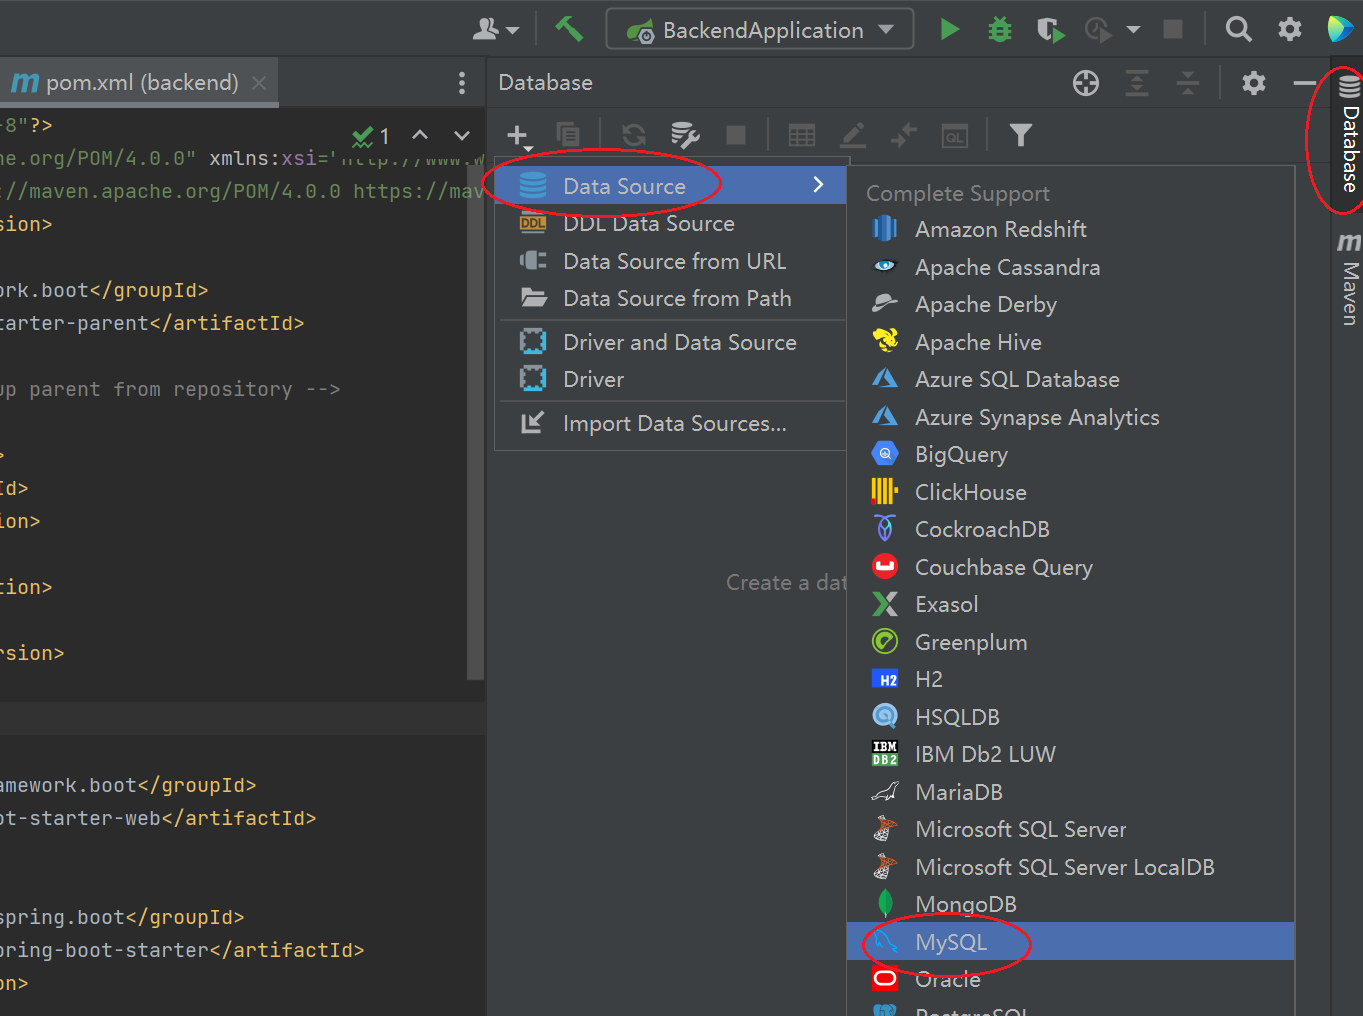The width and height of the screenshot is (1363, 1016).
Task: Select Amazon Redshift data source
Action: [1070, 229]
